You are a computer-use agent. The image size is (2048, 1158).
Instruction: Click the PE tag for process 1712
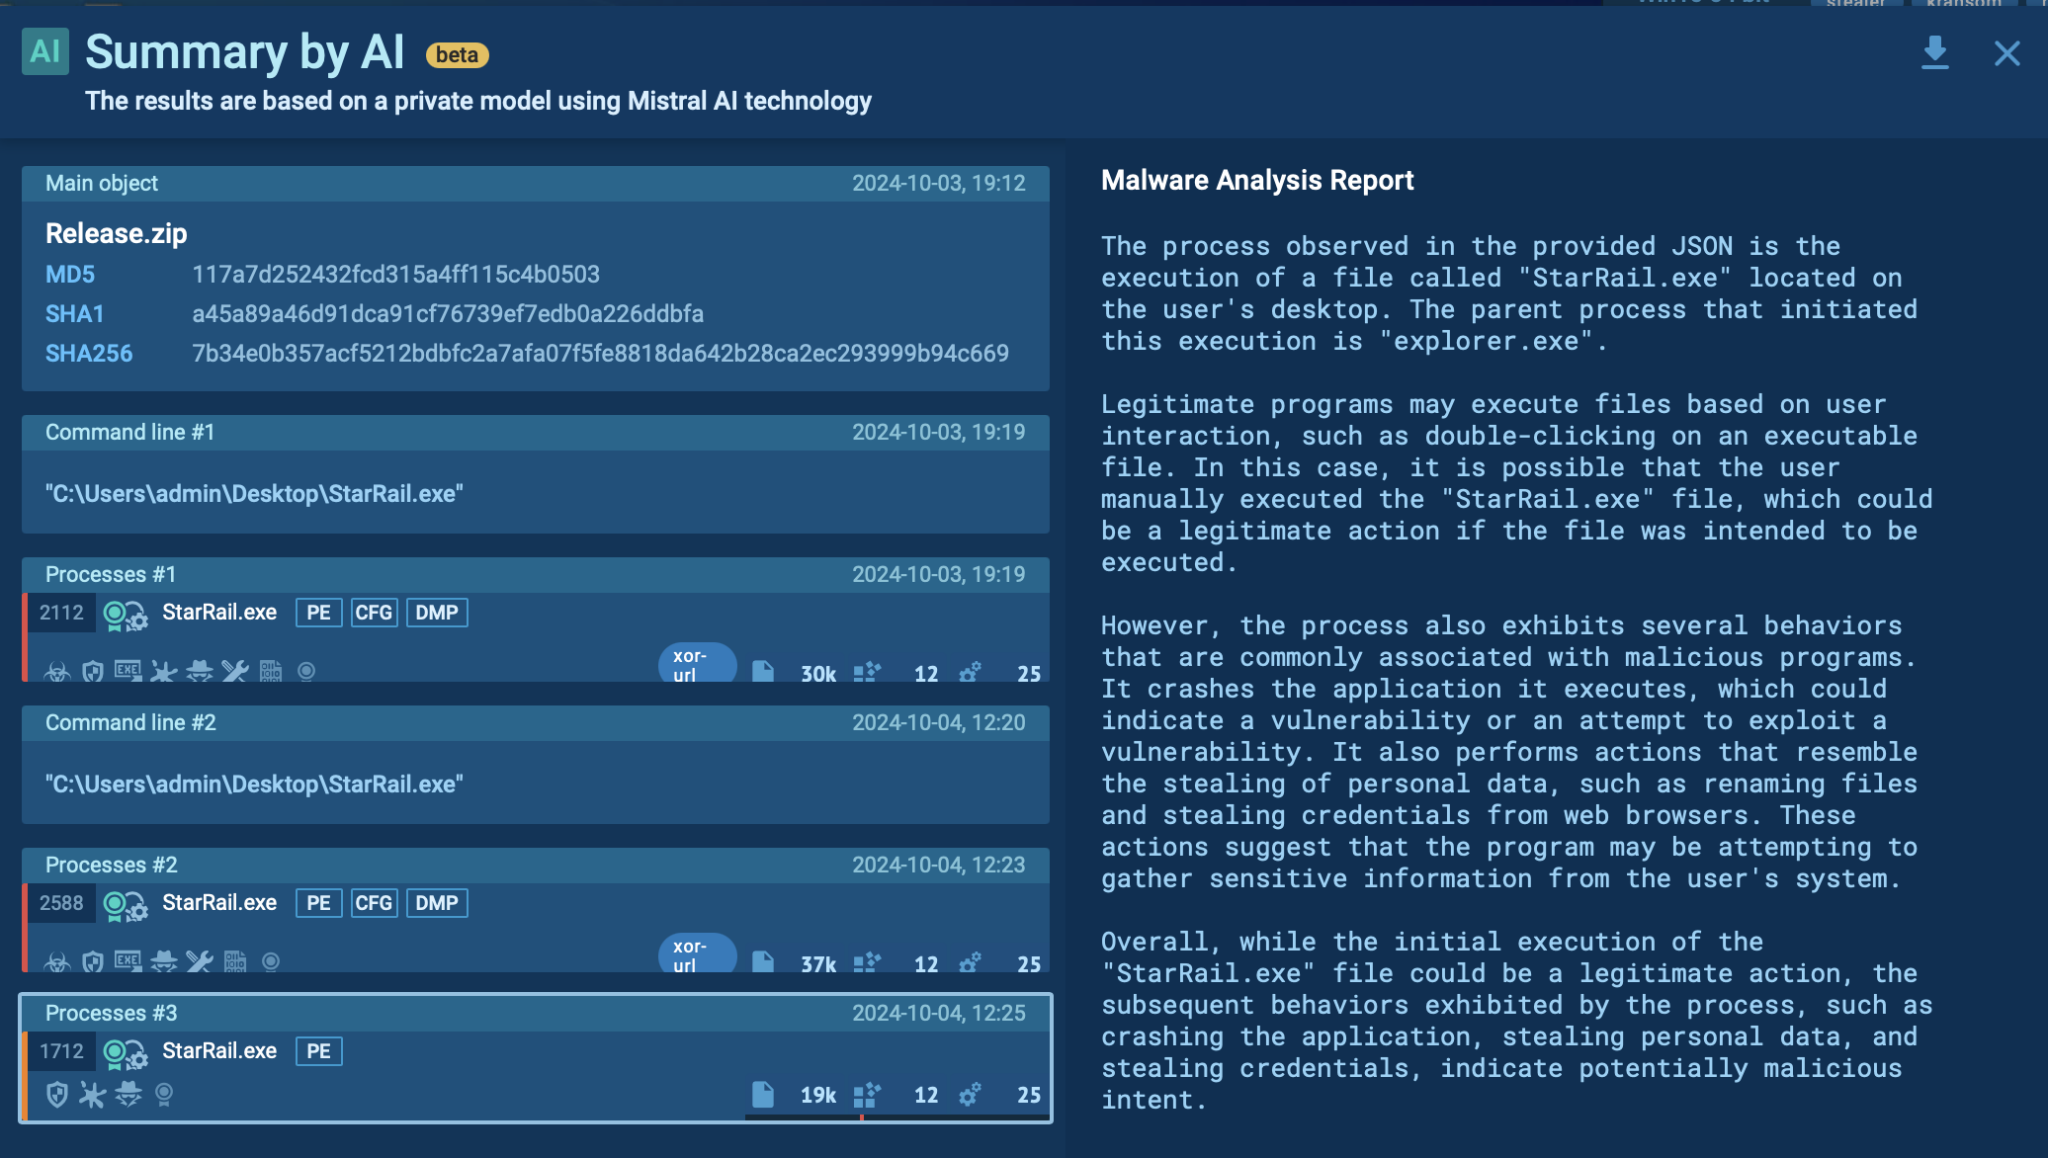[319, 1051]
